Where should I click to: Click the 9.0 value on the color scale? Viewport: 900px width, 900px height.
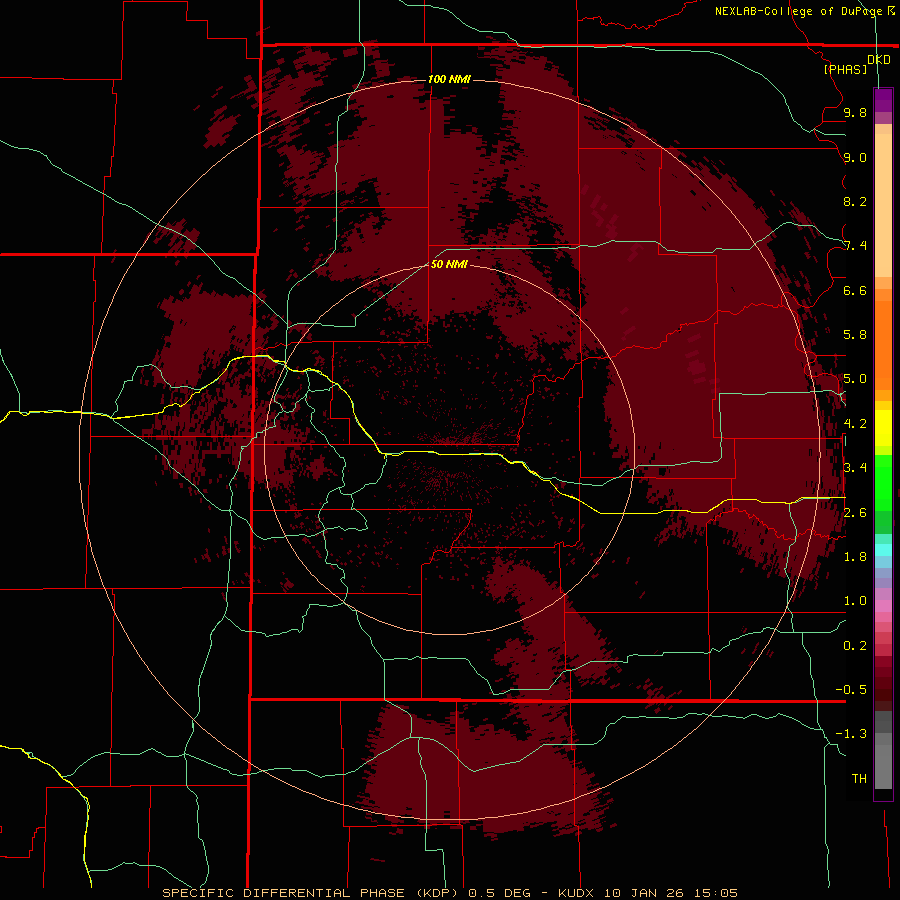855,157
